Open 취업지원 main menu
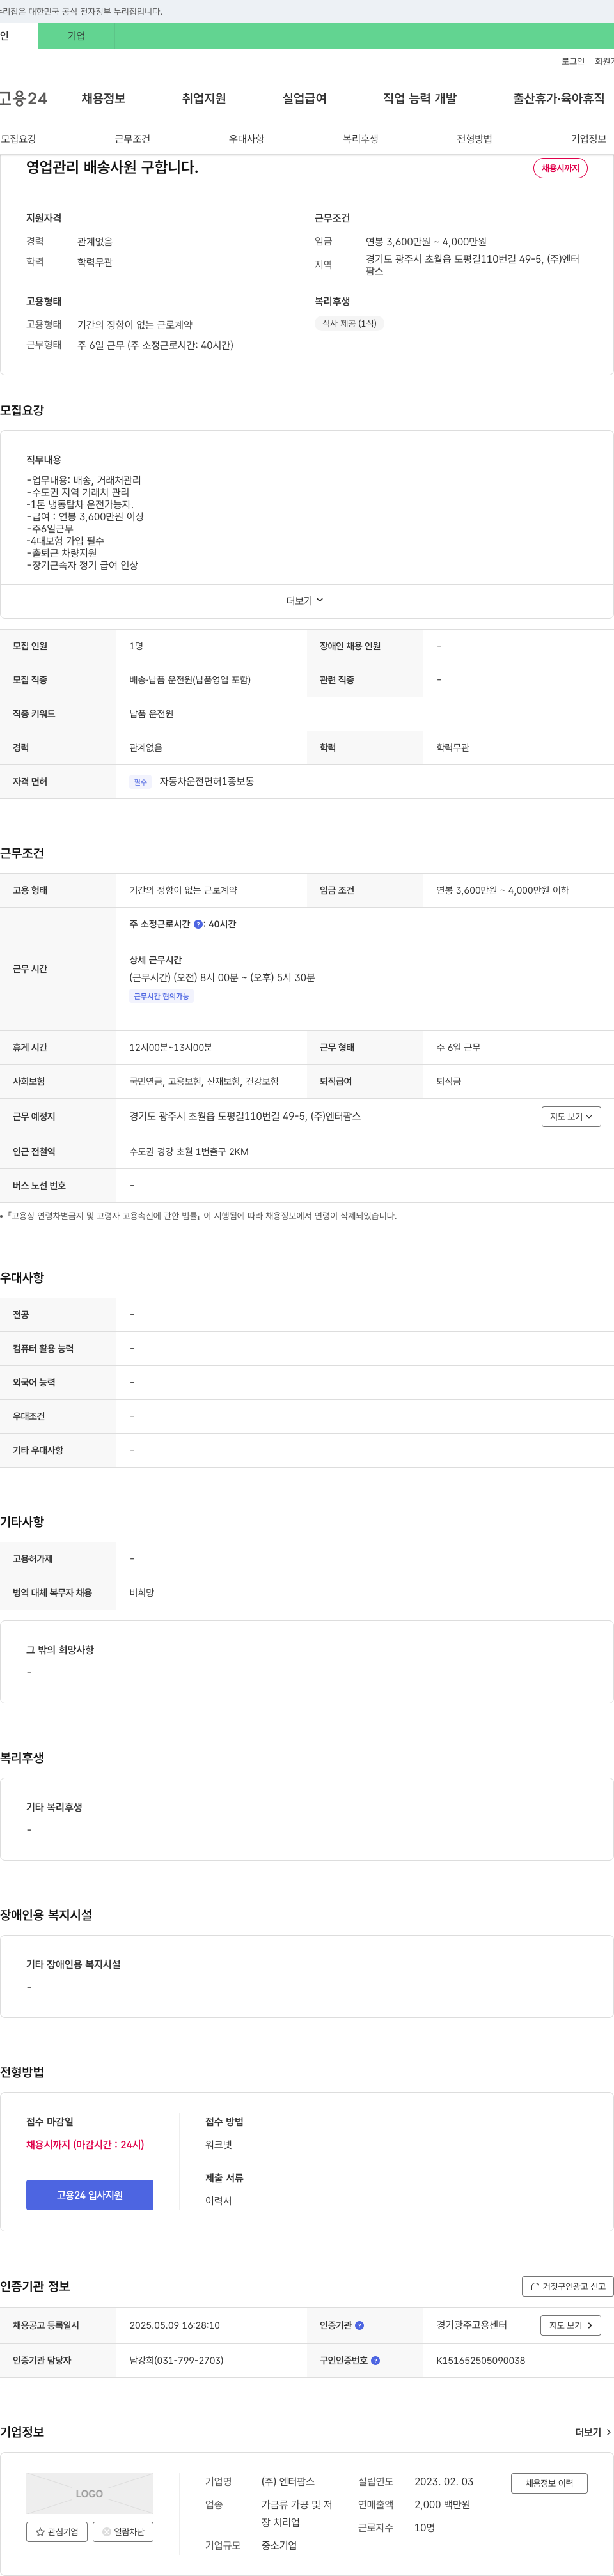 [204, 98]
